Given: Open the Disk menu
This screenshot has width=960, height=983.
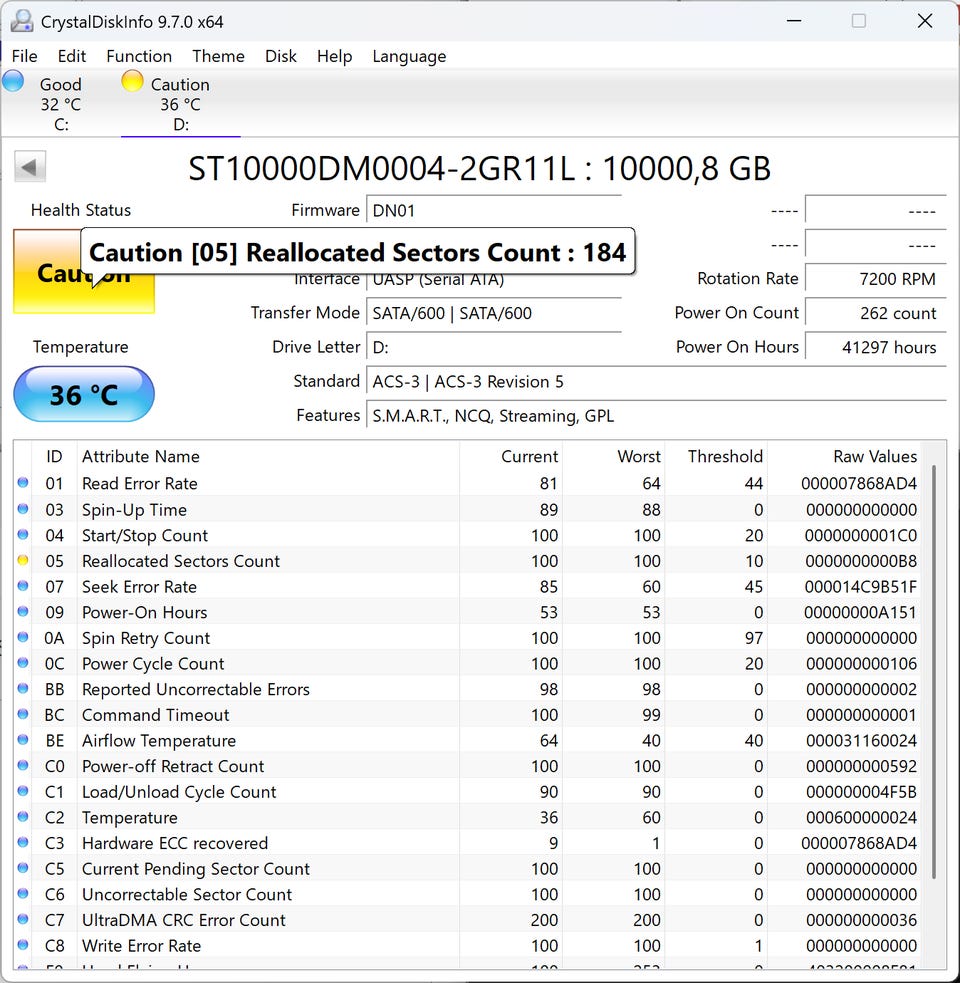Looking at the screenshot, I should (281, 56).
